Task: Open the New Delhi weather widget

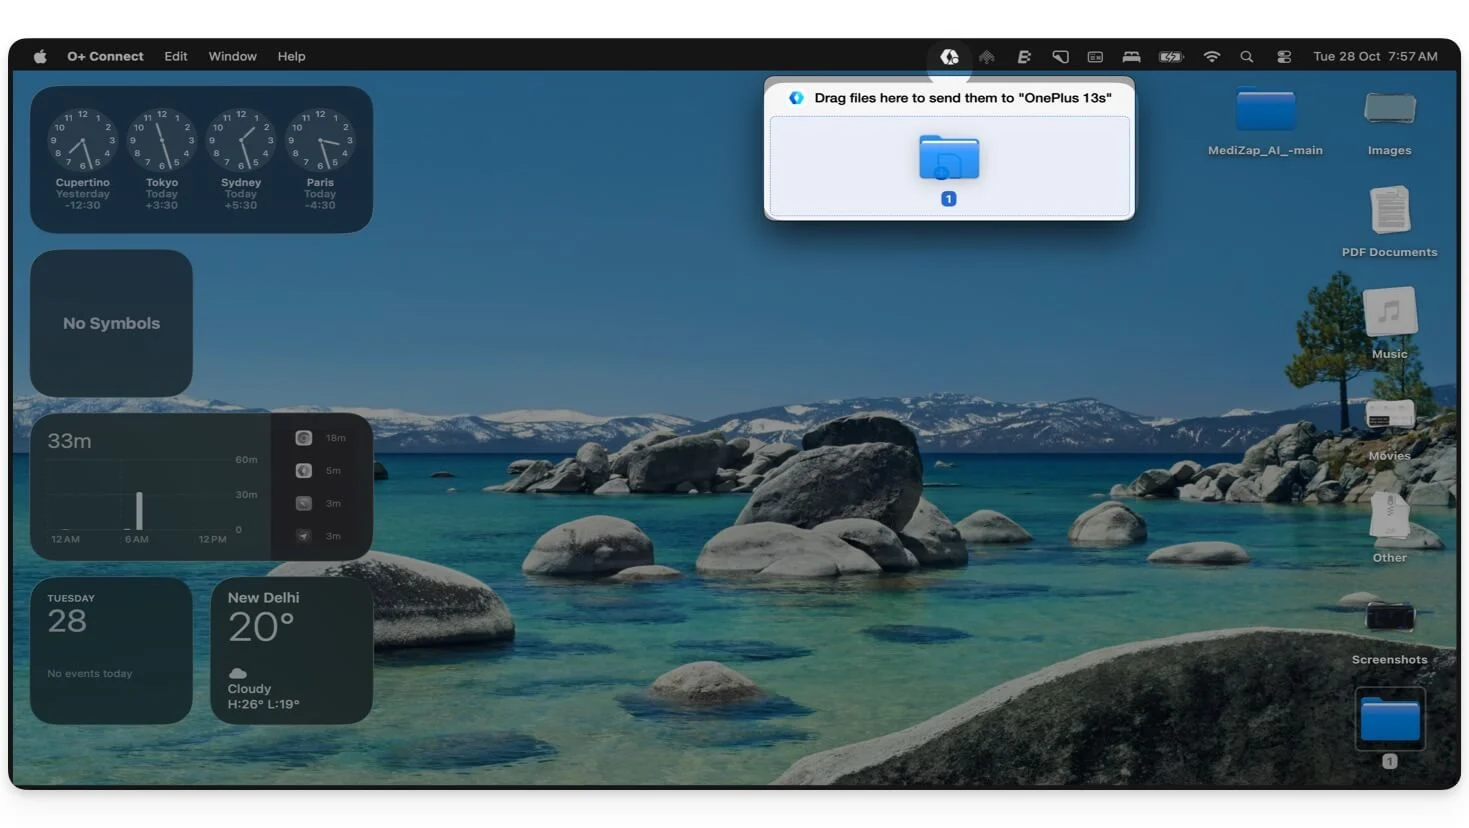Action: pos(291,650)
